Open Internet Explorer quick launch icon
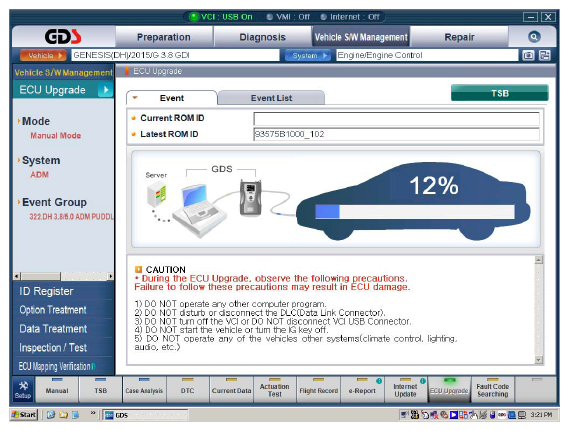Screen dimensions: 569x431 [x=51, y=414]
